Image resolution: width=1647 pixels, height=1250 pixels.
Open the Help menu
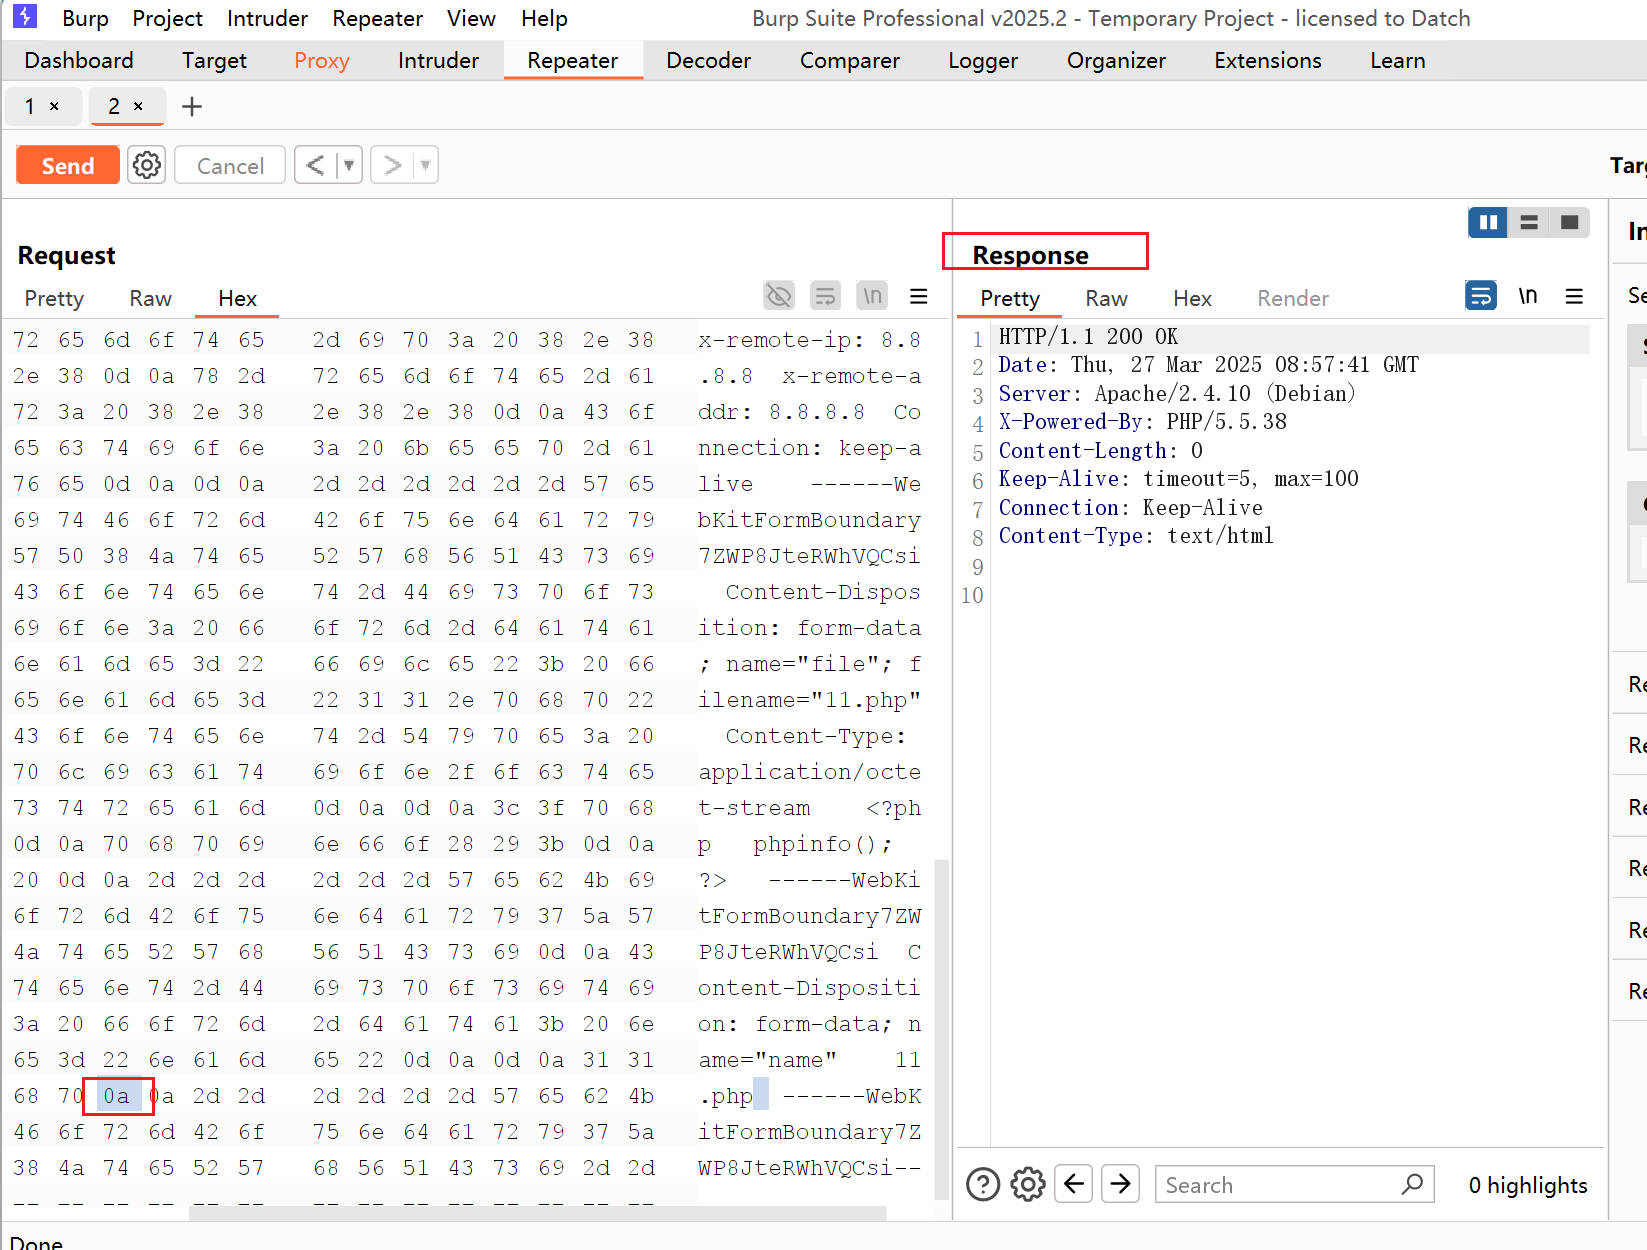point(544,18)
